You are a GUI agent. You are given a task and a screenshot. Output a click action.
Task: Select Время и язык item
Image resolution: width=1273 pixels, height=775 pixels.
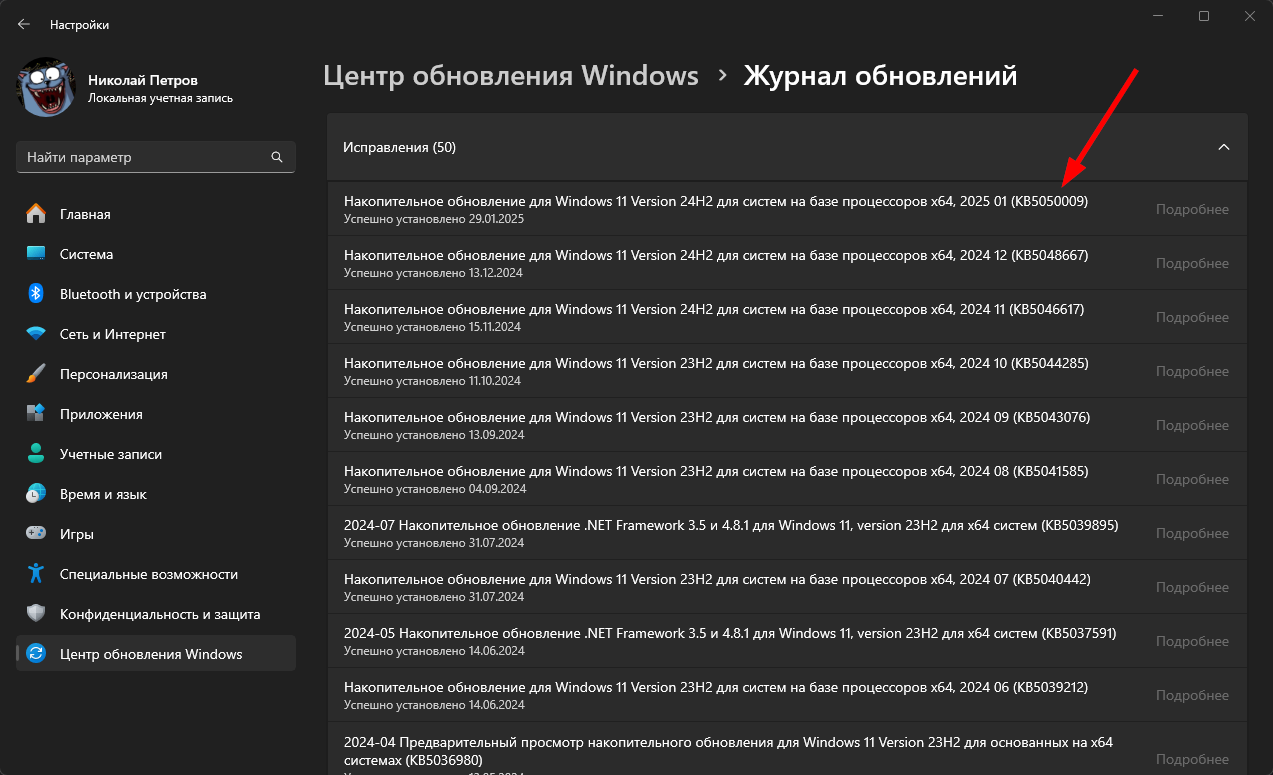point(156,494)
